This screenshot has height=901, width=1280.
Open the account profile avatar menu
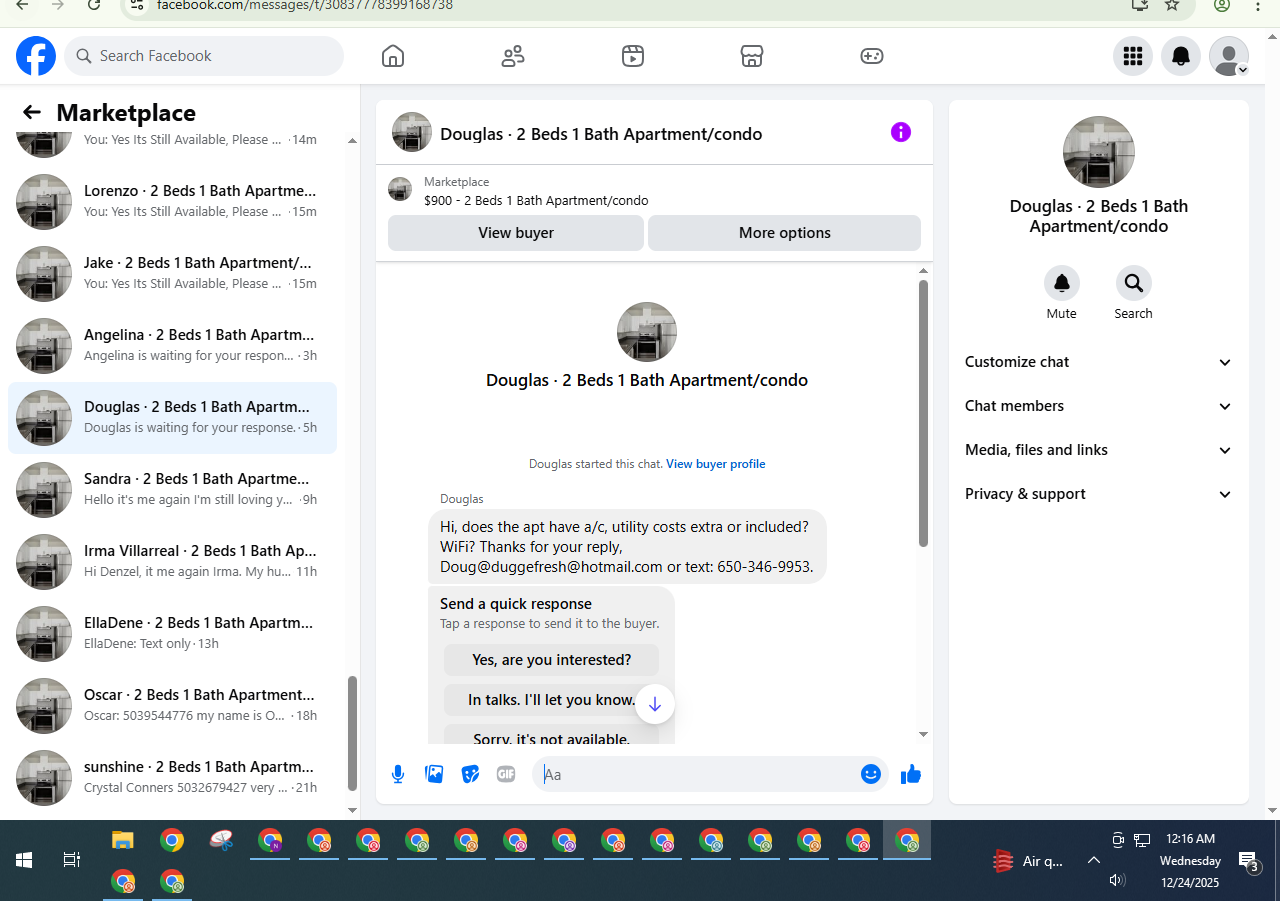[x=1229, y=56]
